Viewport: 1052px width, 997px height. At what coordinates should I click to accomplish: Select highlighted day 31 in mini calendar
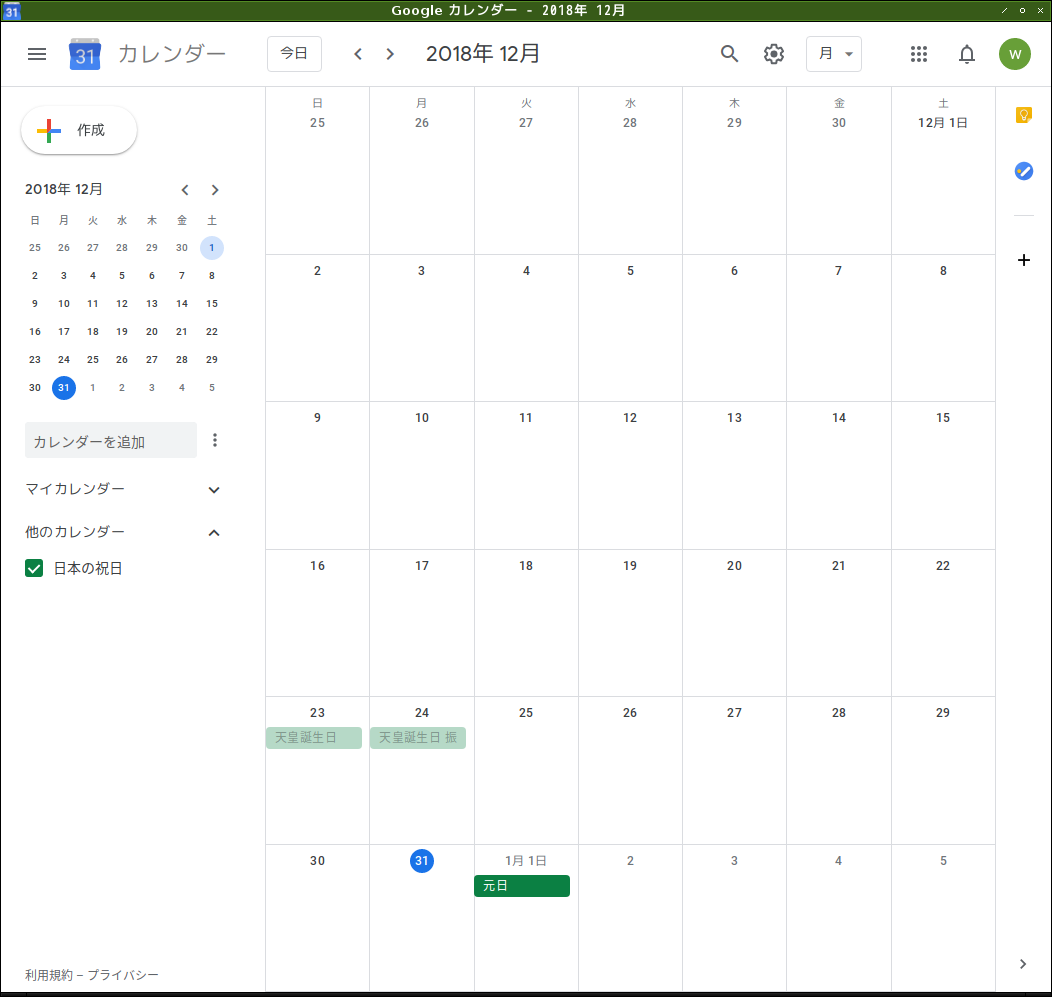point(64,388)
